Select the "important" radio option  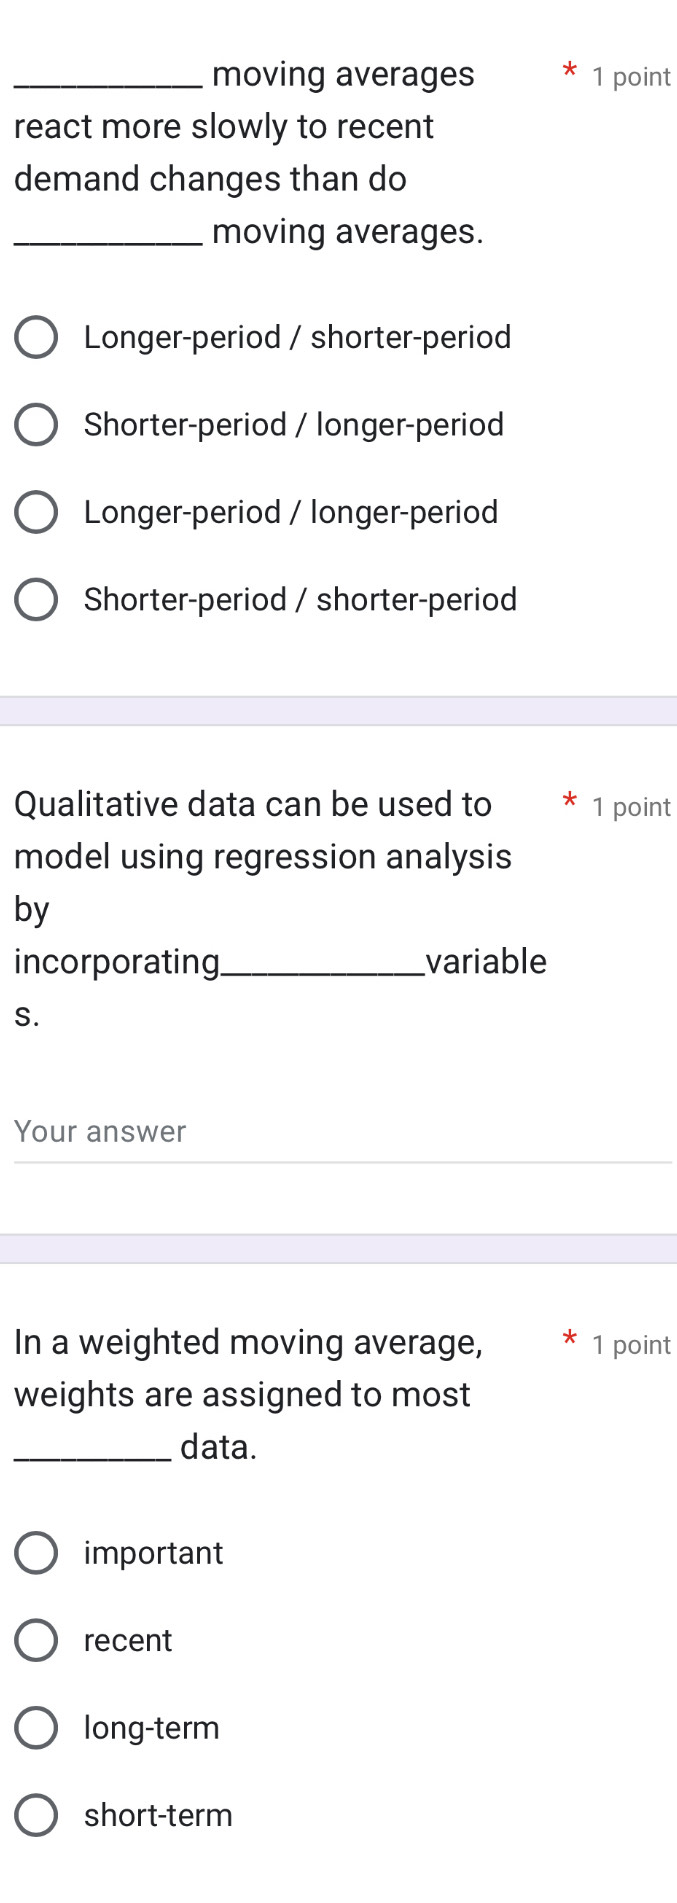(x=36, y=1553)
